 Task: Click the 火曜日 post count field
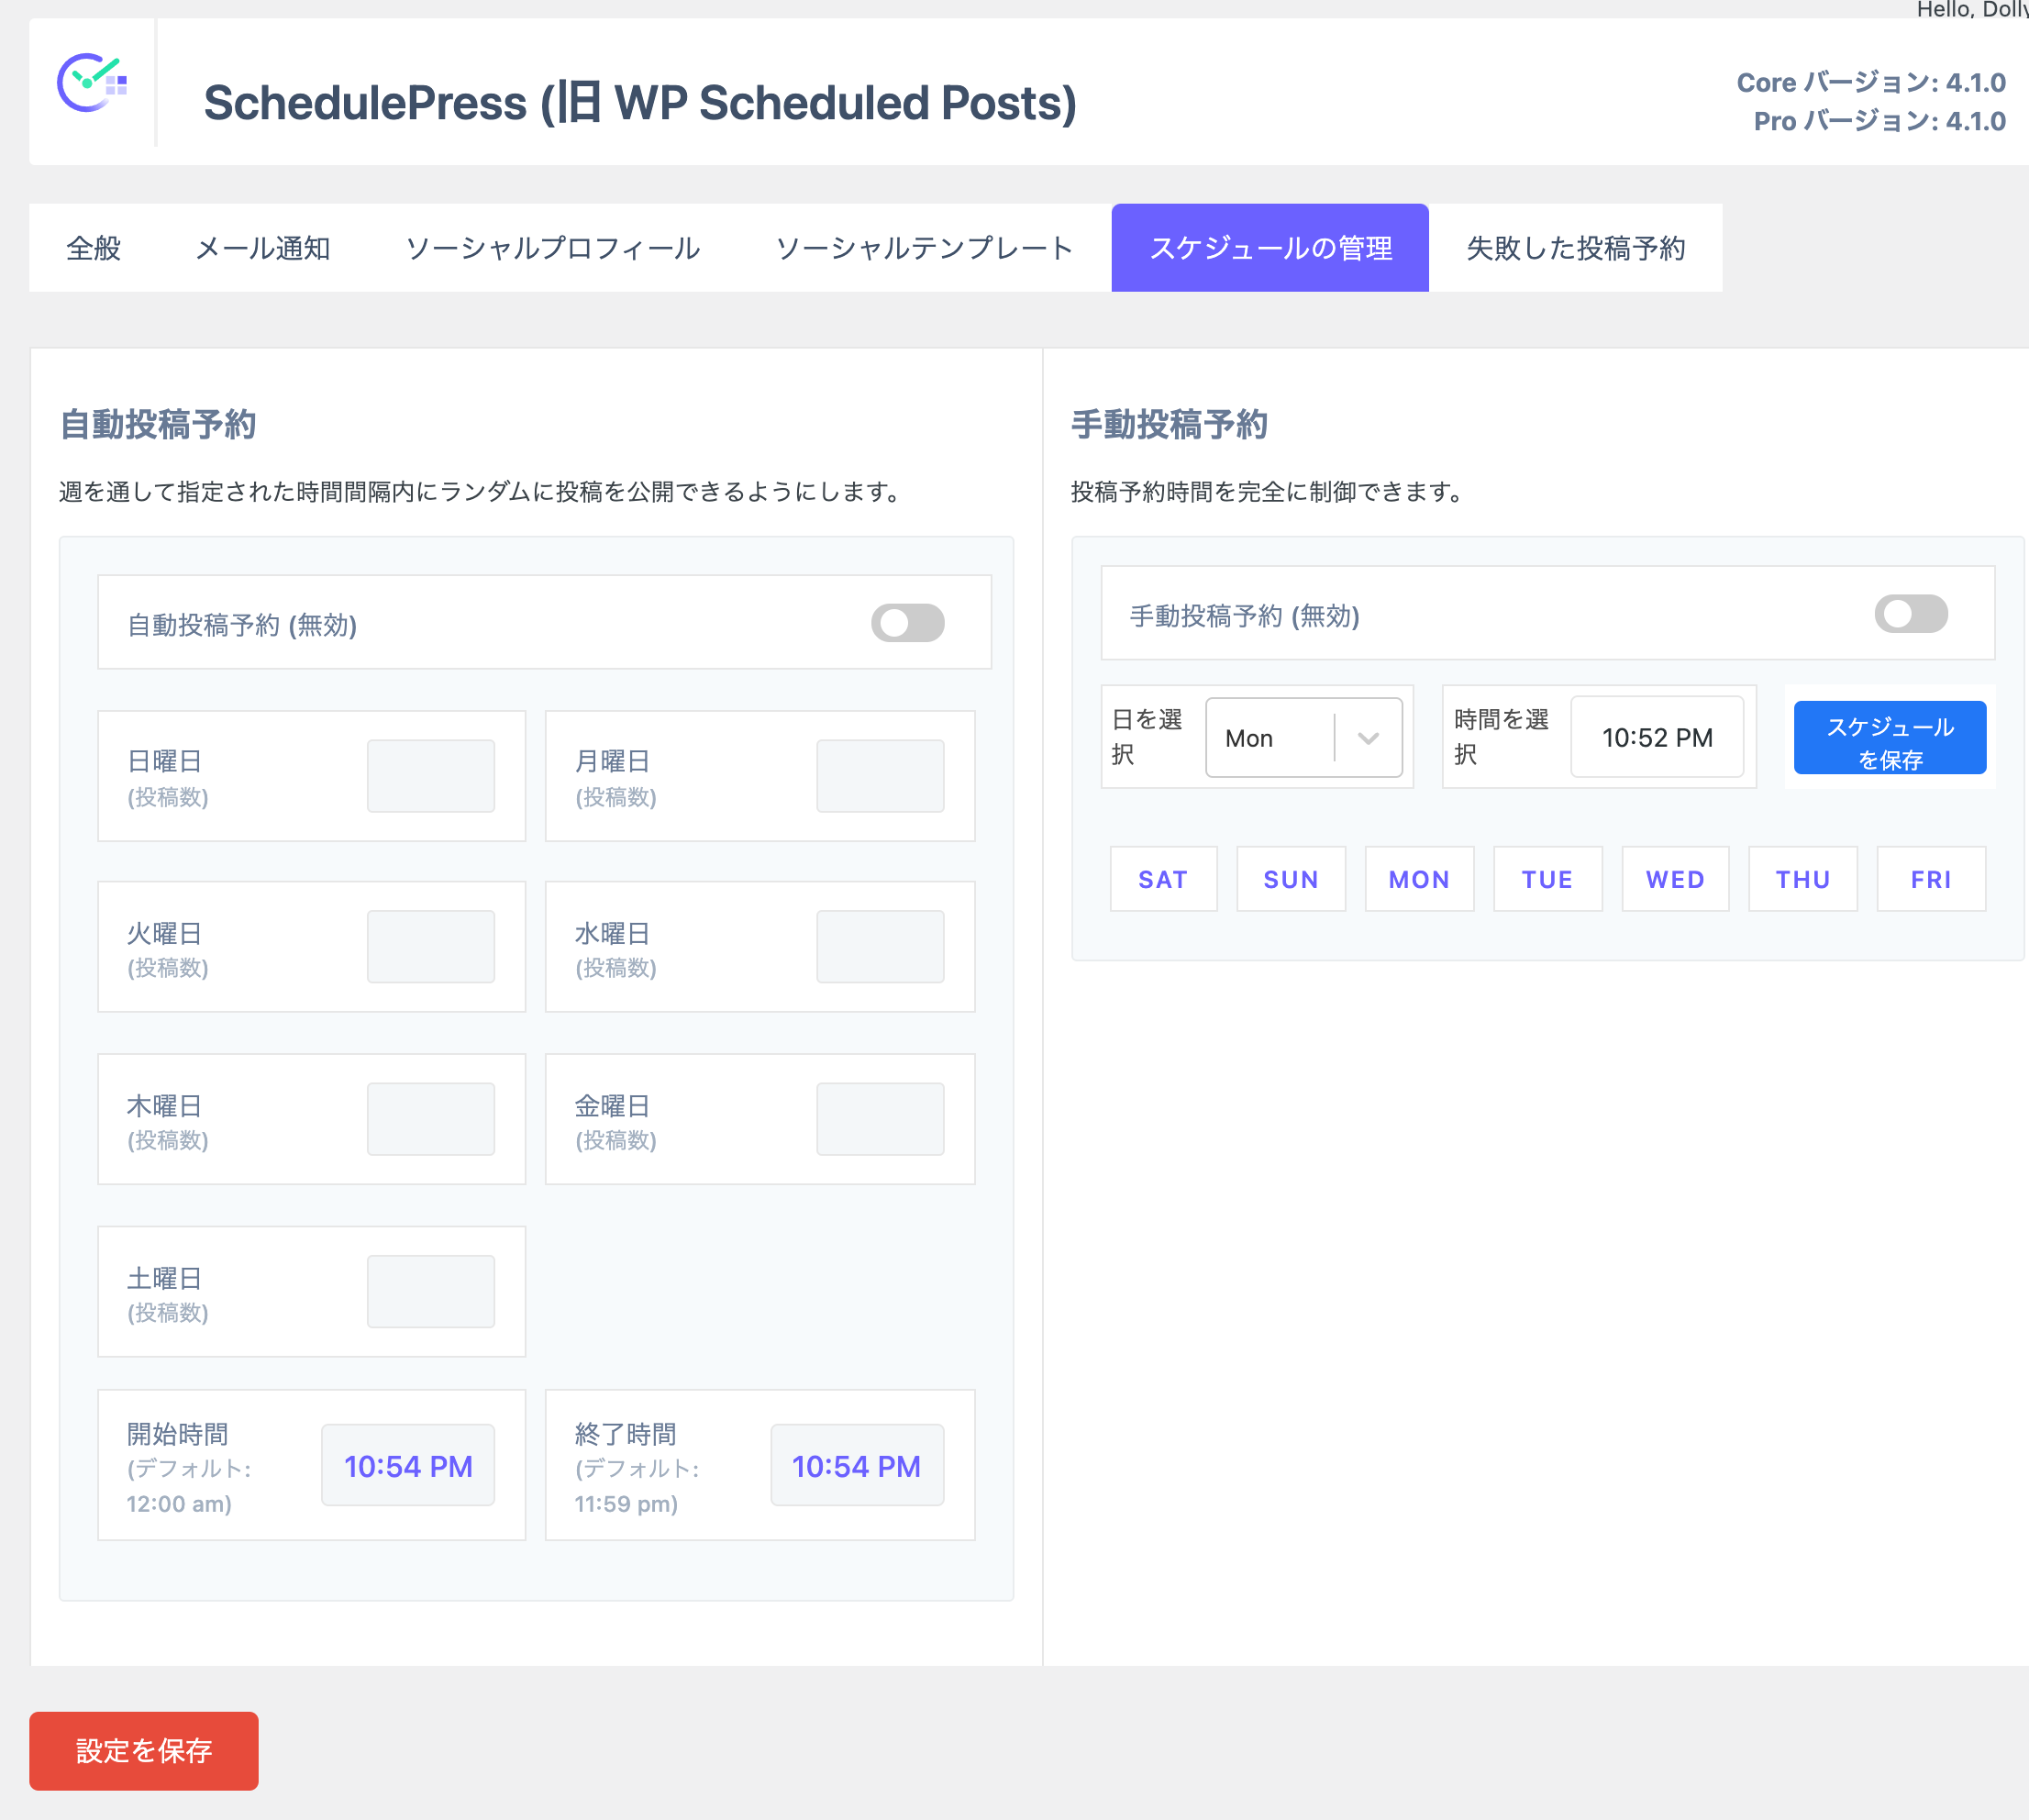[431, 947]
